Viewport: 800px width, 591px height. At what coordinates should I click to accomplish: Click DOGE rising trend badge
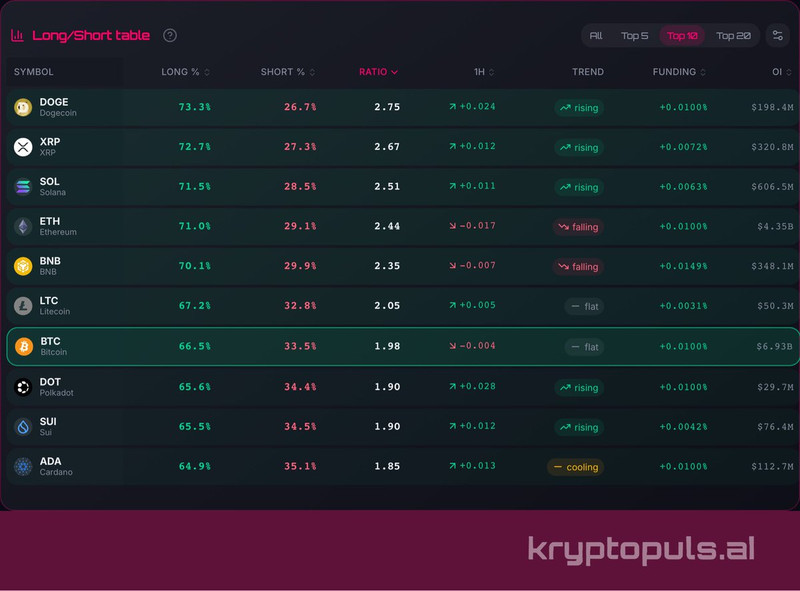pyautogui.click(x=579, y=108)
